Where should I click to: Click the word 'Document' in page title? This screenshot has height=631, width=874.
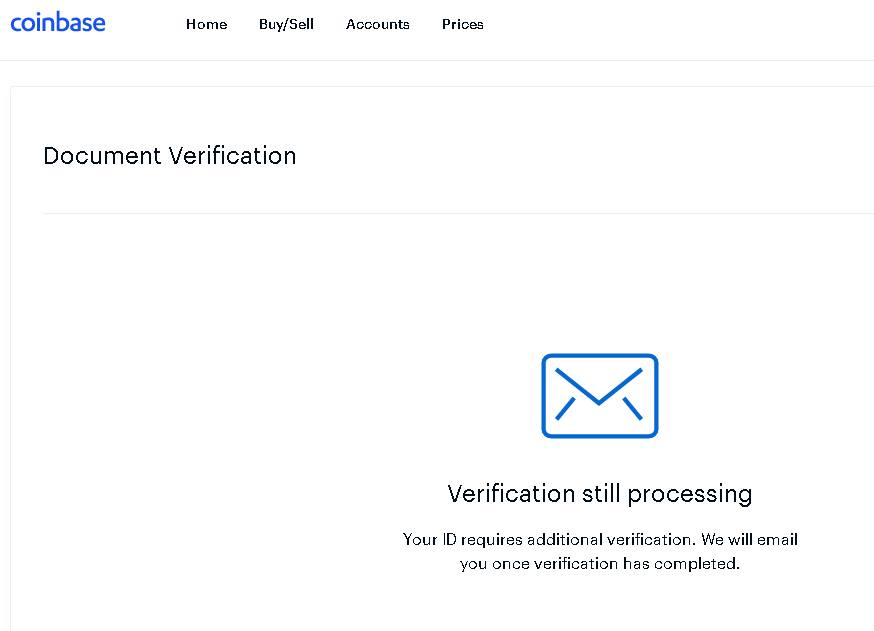pyautogui.click(x=102, y=156)
